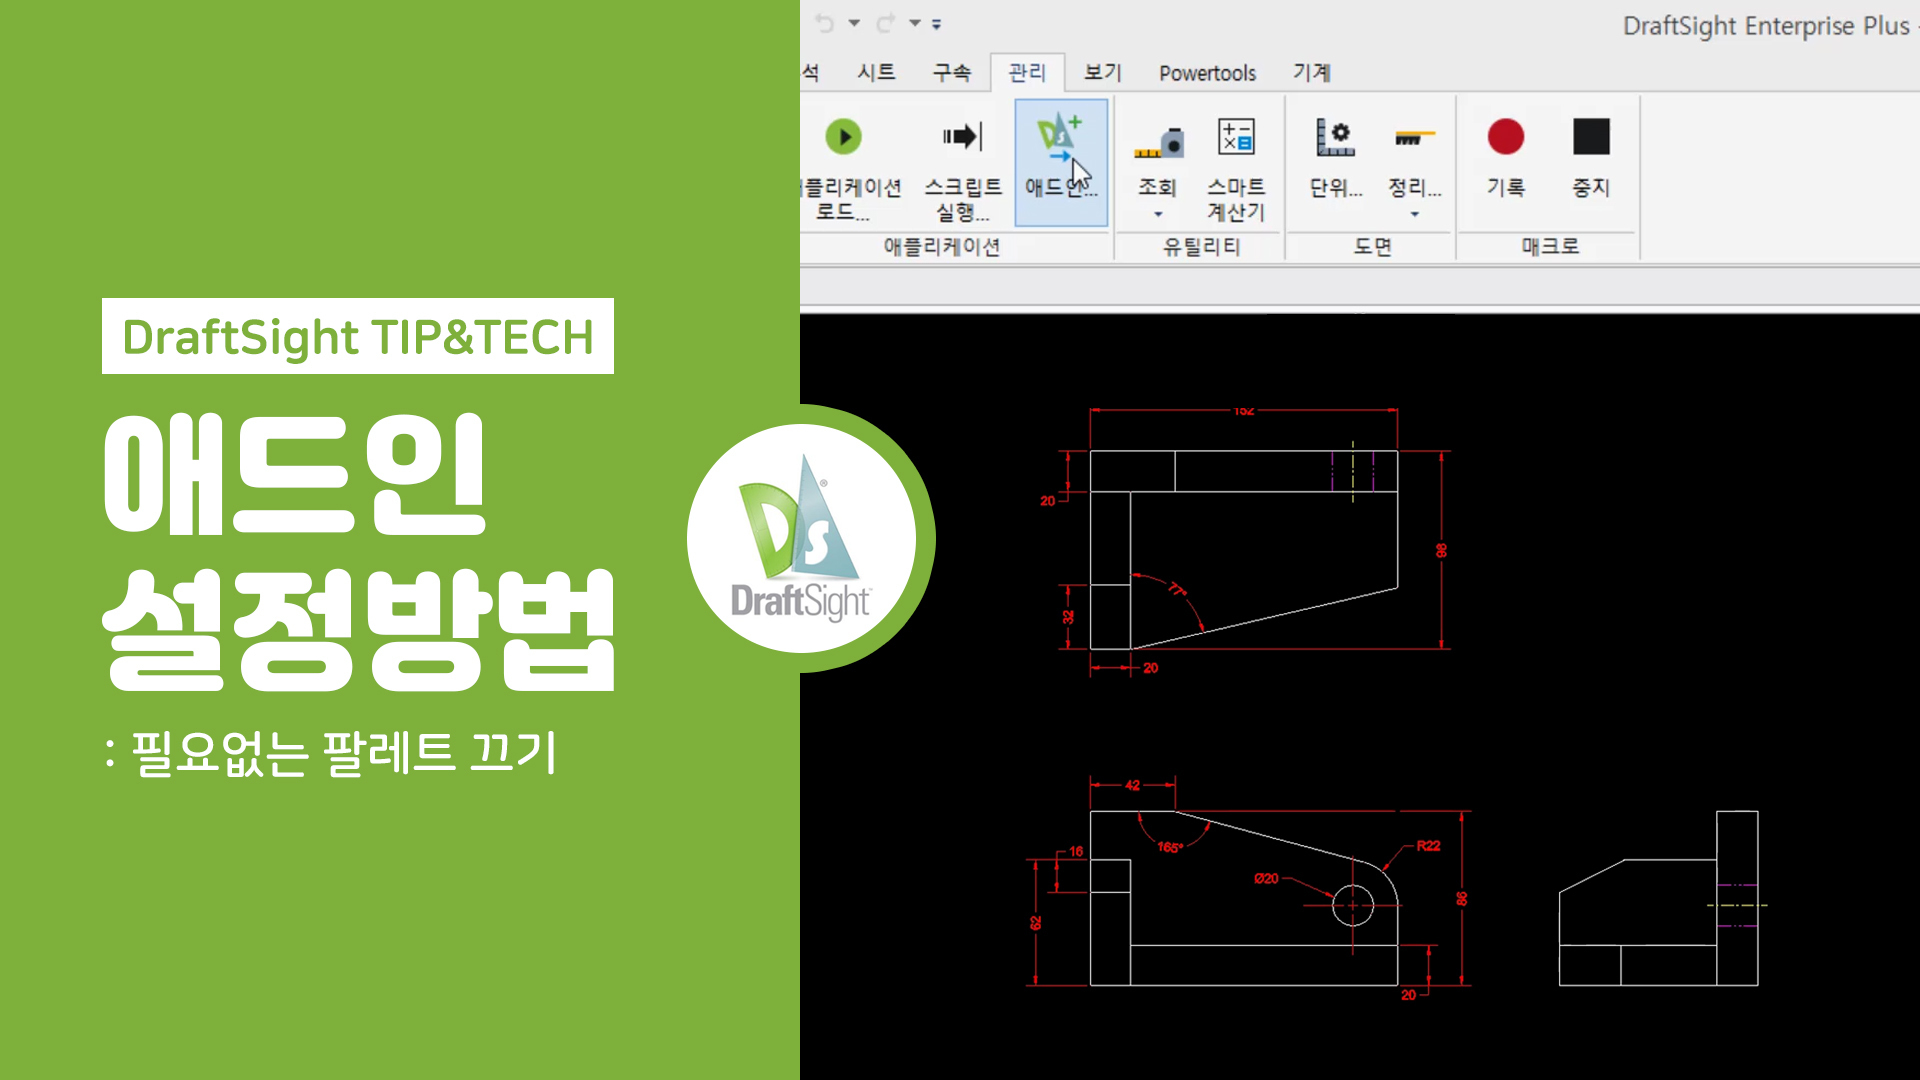Expand the Redo history dropdown arrow
This screenshot has width=1920, height=1080.
[915, 23]
